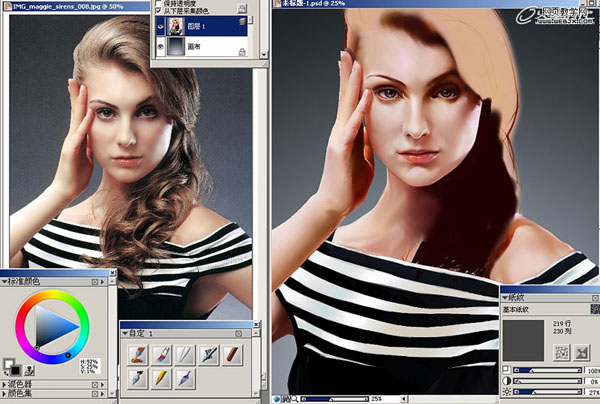Click the paper scale icon beside first slider
Viewport: 600px width, 404px height.
(506, 370)
